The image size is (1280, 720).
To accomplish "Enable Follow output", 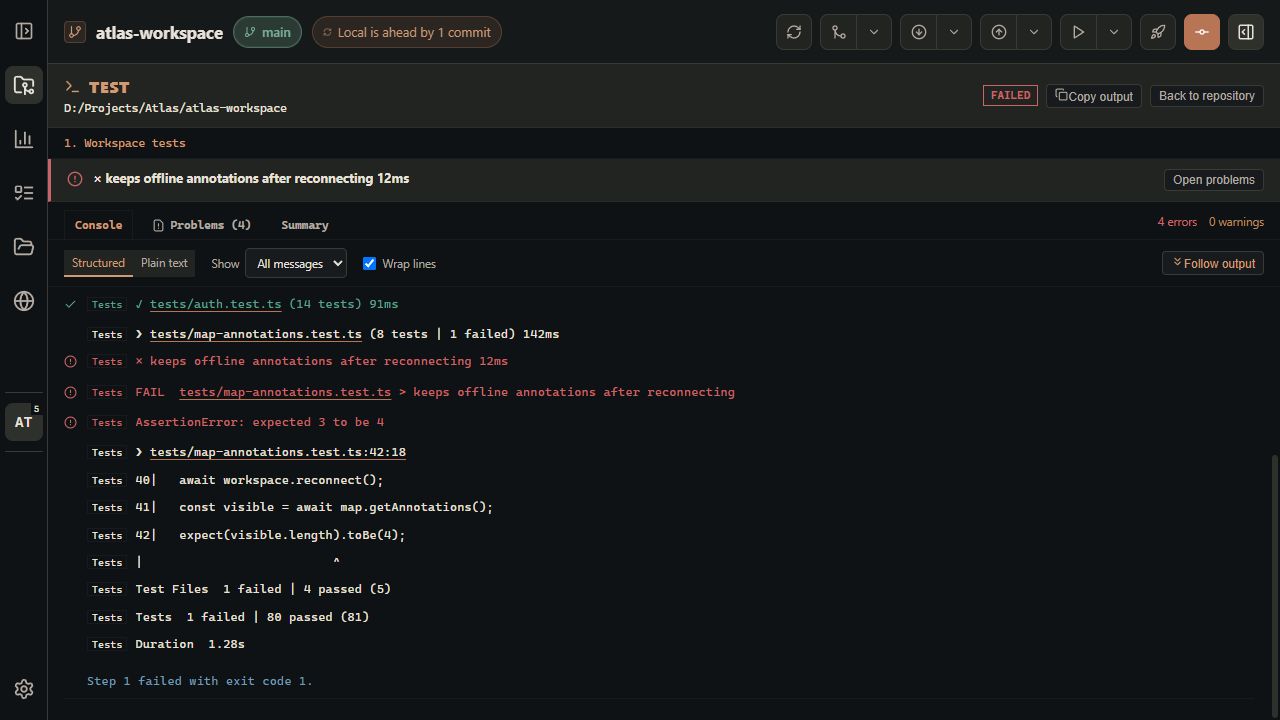I will pyautogui.click(x=1213, y=263).
